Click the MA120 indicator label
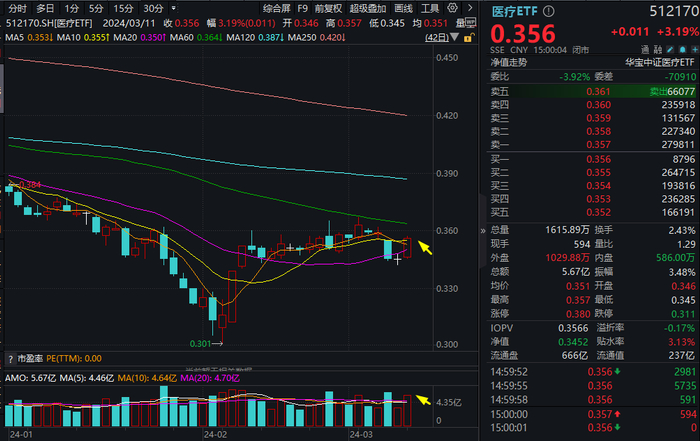This screenshot has width=700, height=441. click(x=241, y=38)
